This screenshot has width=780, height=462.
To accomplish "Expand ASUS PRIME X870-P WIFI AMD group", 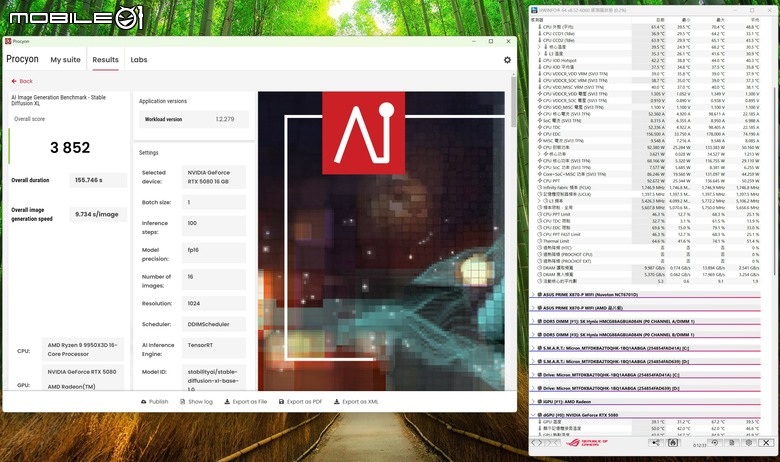I will click(x=533, y=308).
